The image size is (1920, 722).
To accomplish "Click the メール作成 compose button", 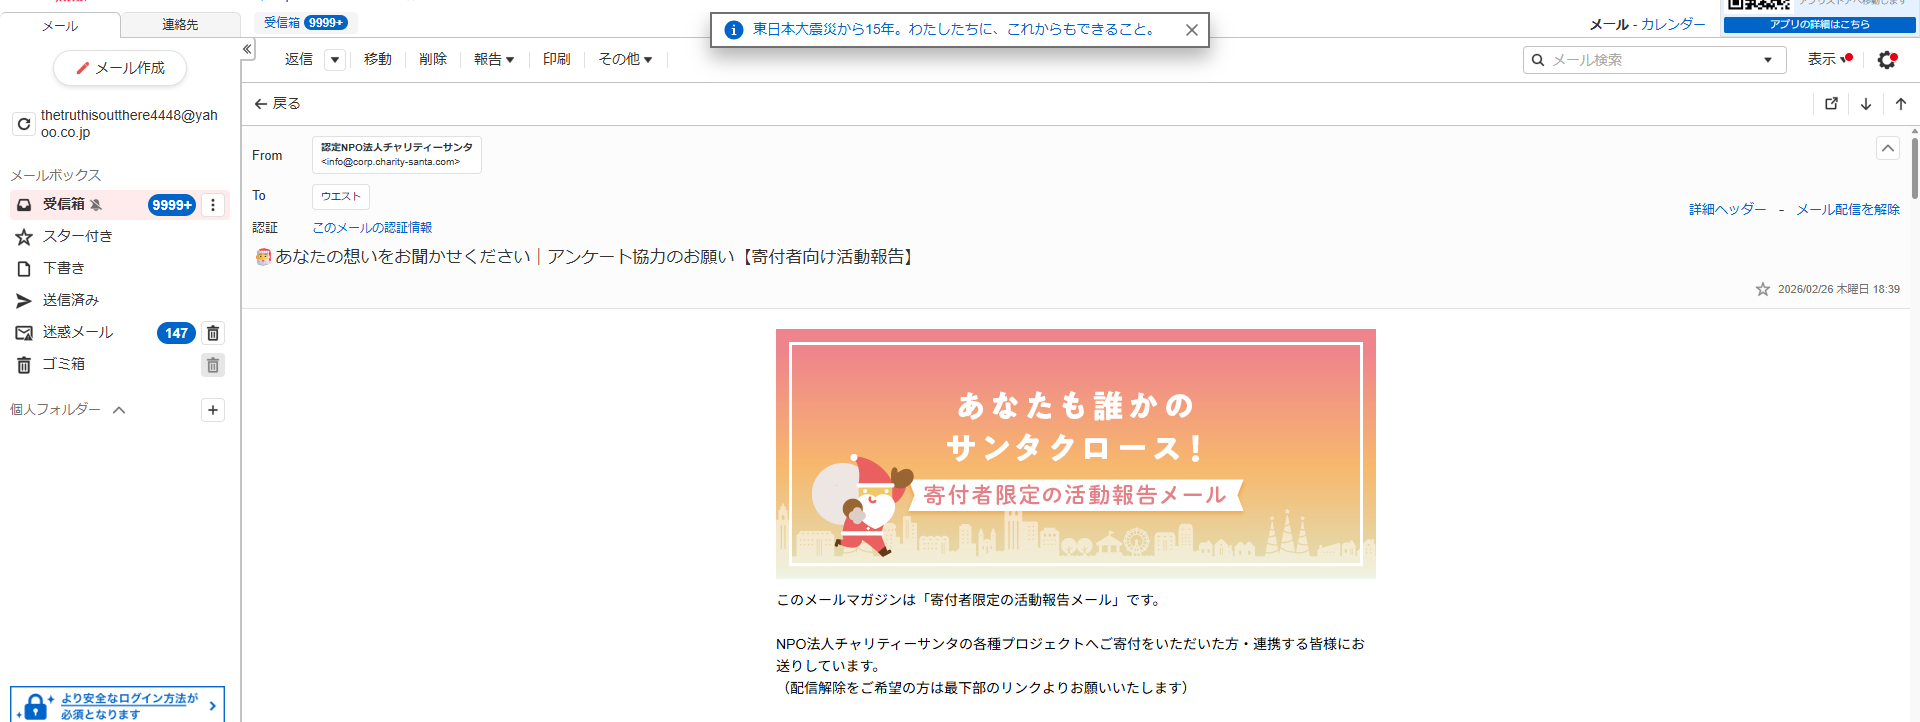I will pos(120,68).
